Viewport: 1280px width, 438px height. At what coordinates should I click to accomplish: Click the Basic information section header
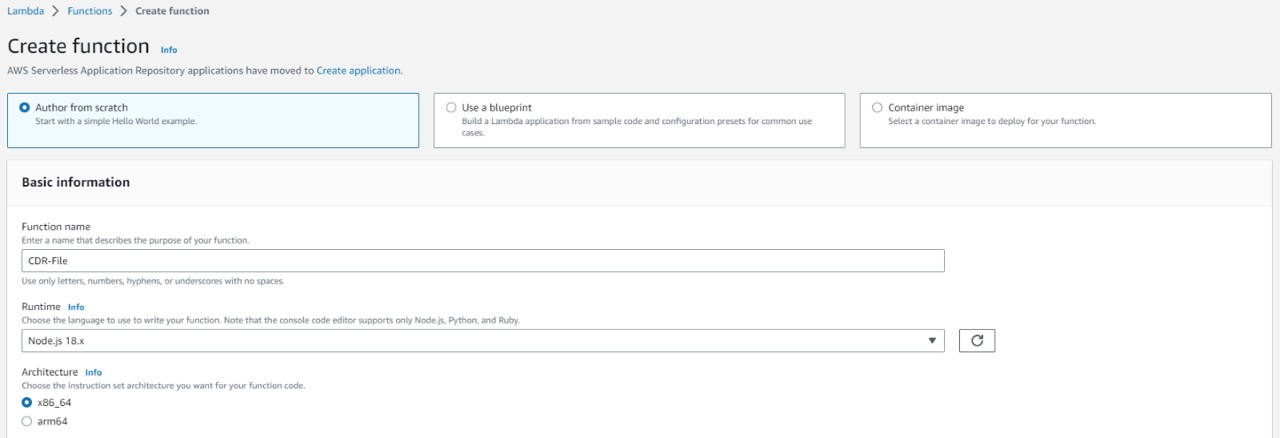76,182
